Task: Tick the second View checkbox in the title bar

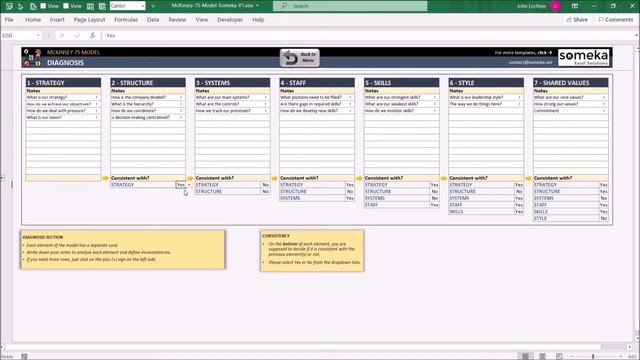Action: click(66, 6)
